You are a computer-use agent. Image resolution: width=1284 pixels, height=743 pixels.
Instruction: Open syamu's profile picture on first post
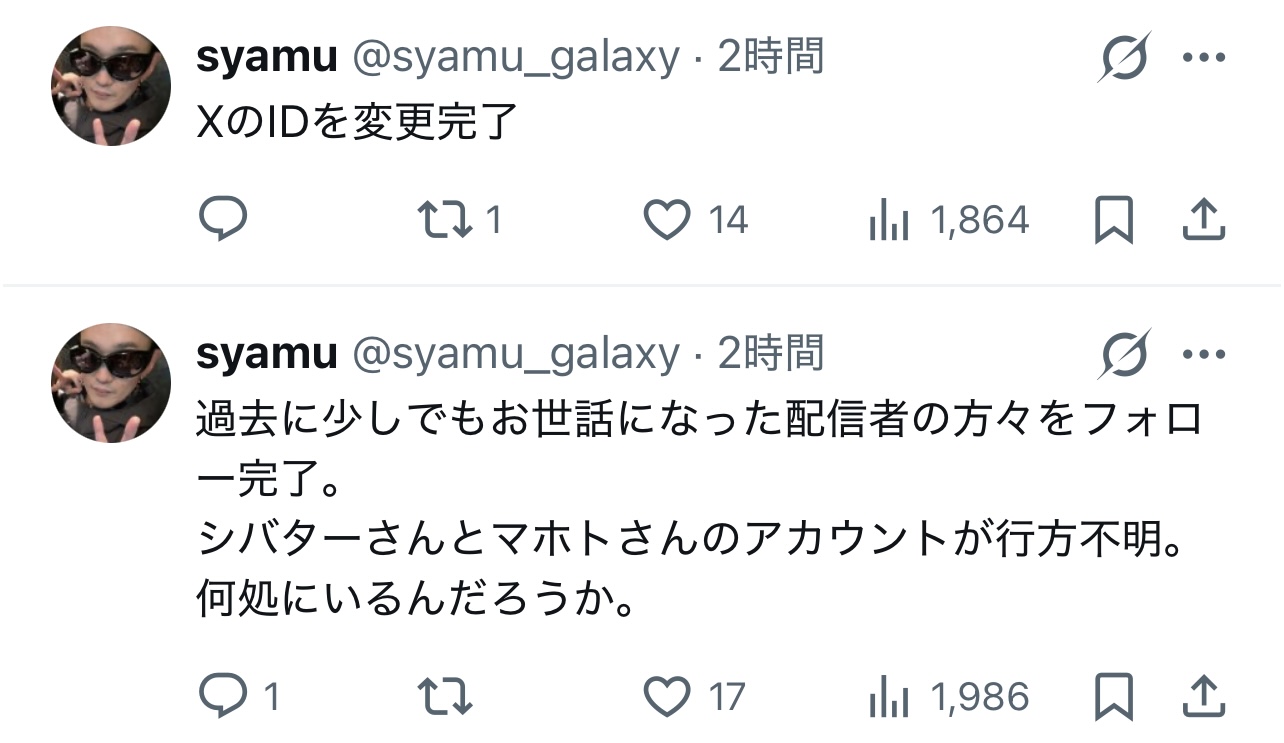click(x=111, y=86)
